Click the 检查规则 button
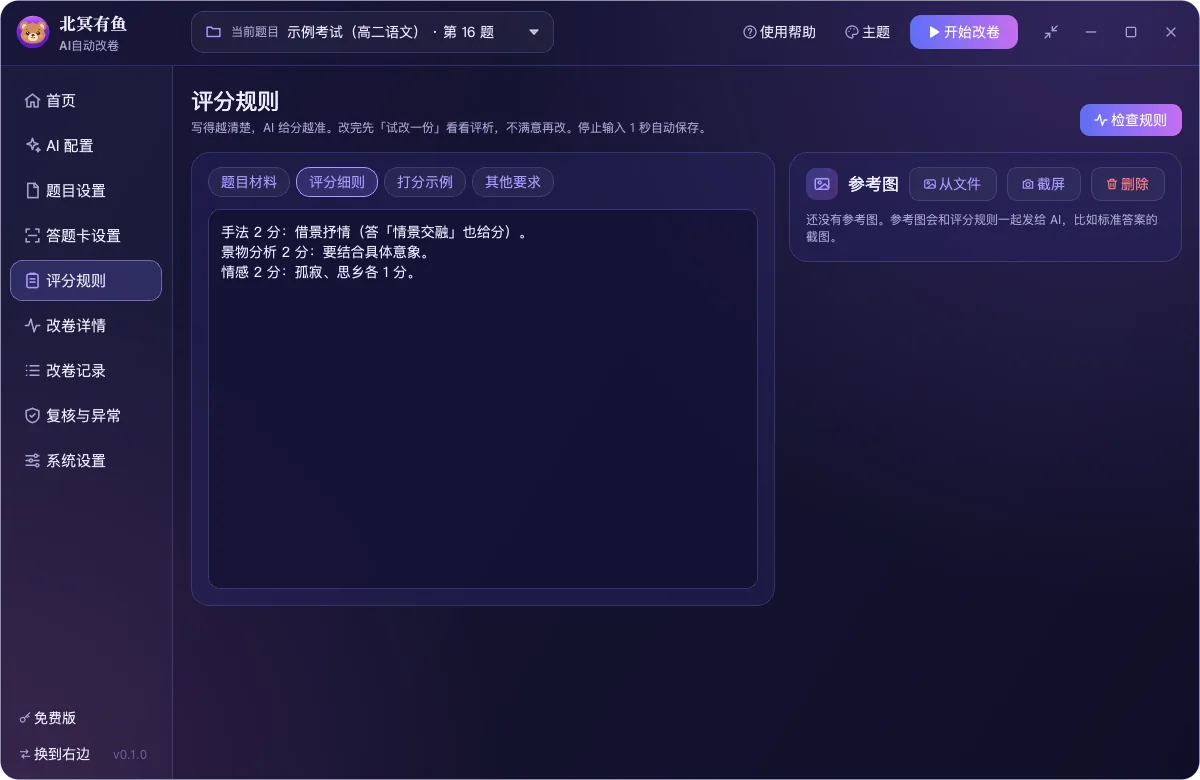 click(1131, 120)
